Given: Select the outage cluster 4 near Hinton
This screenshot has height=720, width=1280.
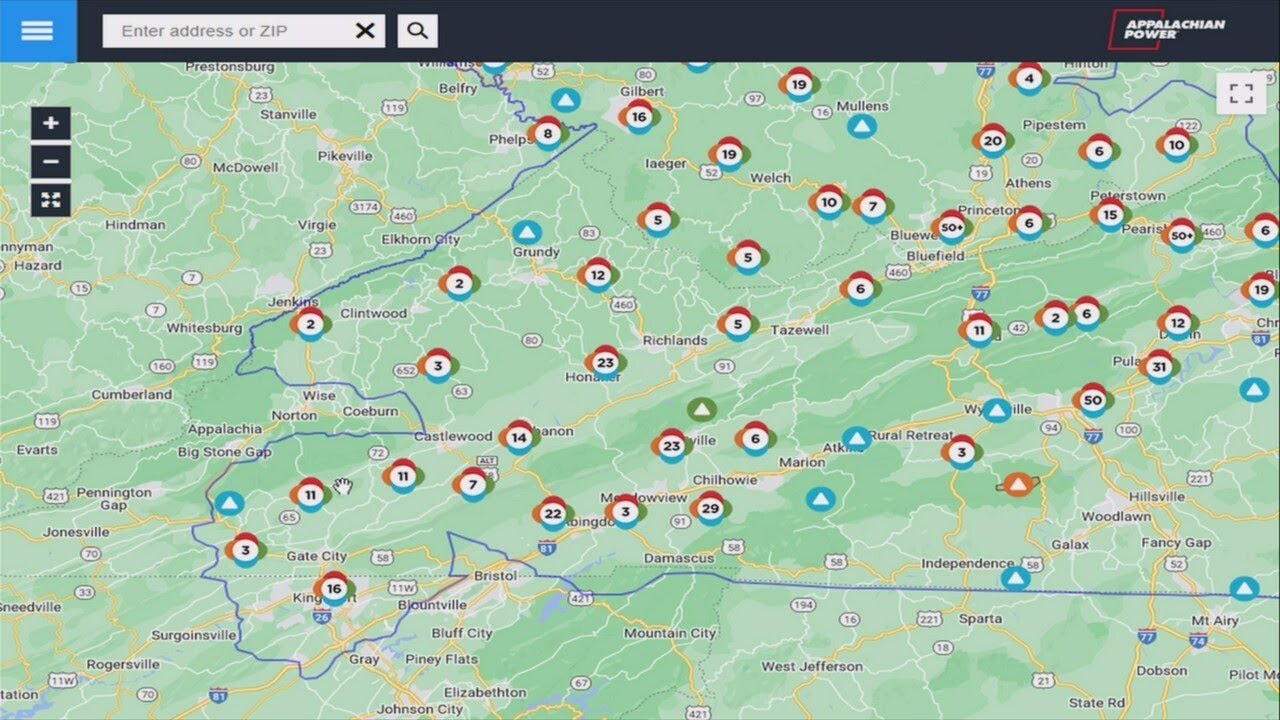Looking at the screenshot, I should (1029, 78).
